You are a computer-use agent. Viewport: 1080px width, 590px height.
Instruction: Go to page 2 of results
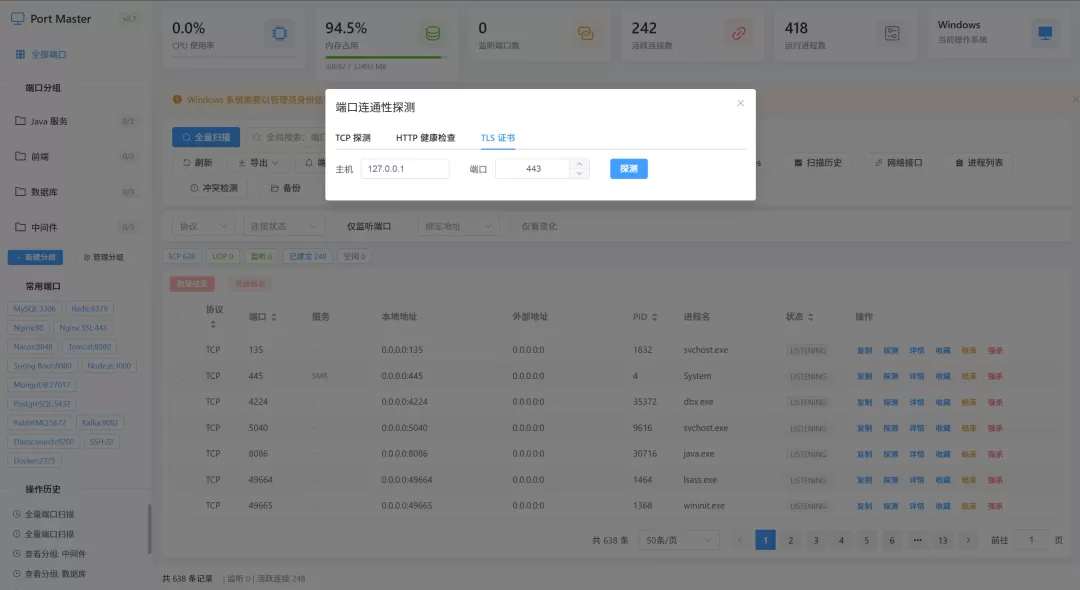791,540
